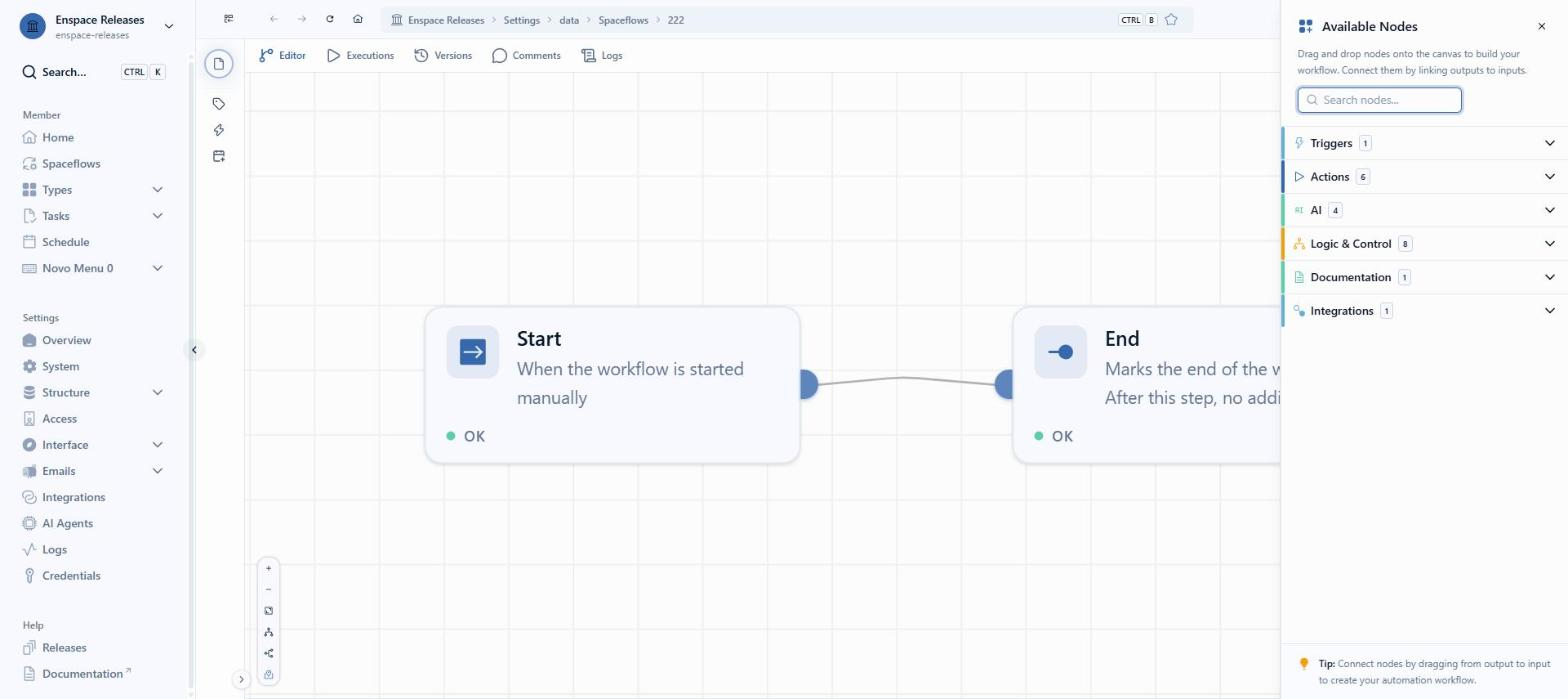
Task: Click the navigation panel toggle icon in top bar
Action: [229, 19]
